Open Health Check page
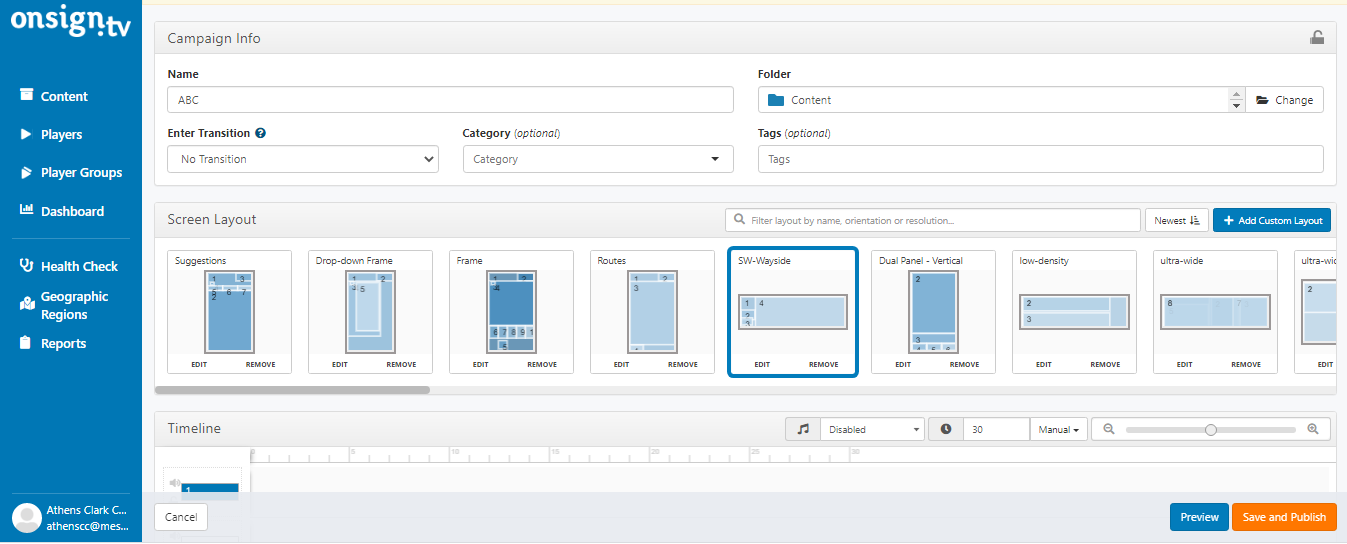This screenshot has height=544, width=1347. 79,266
